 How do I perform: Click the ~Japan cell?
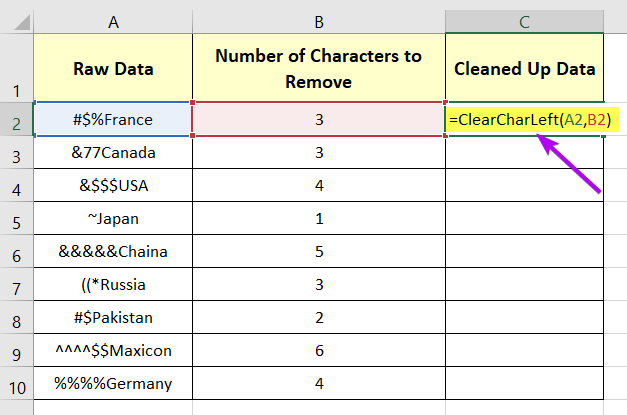(113, 218)
